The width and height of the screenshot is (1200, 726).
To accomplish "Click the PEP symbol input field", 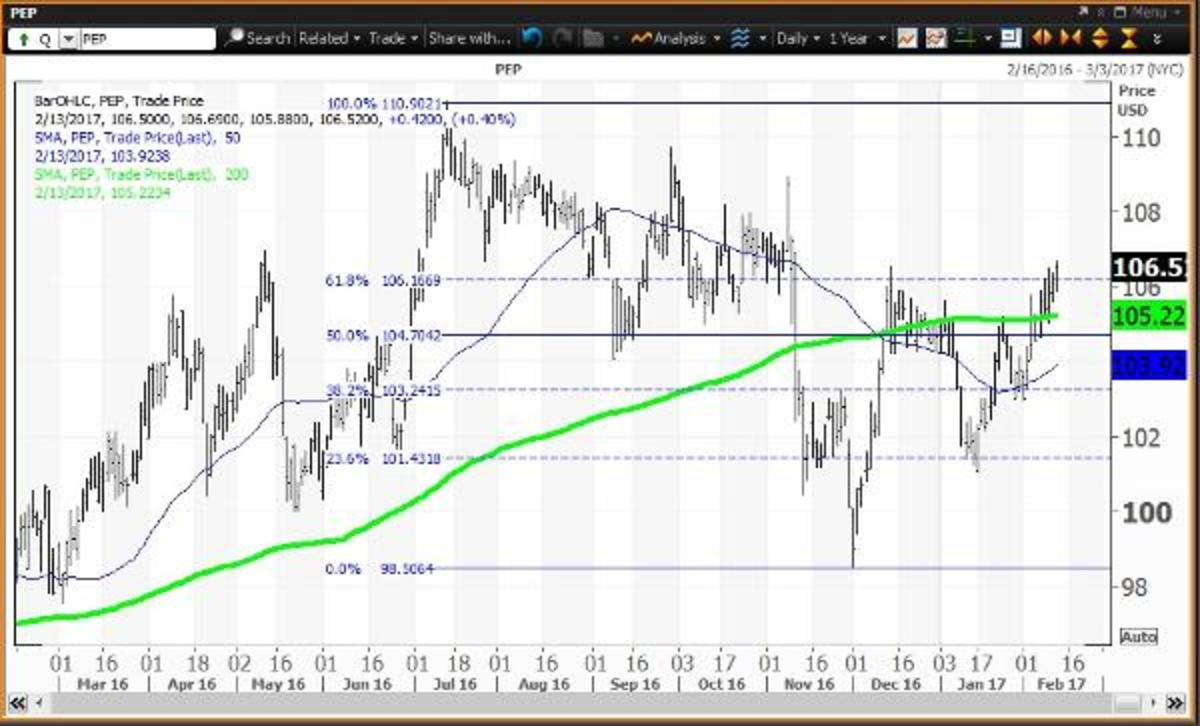I will (147, 39).
